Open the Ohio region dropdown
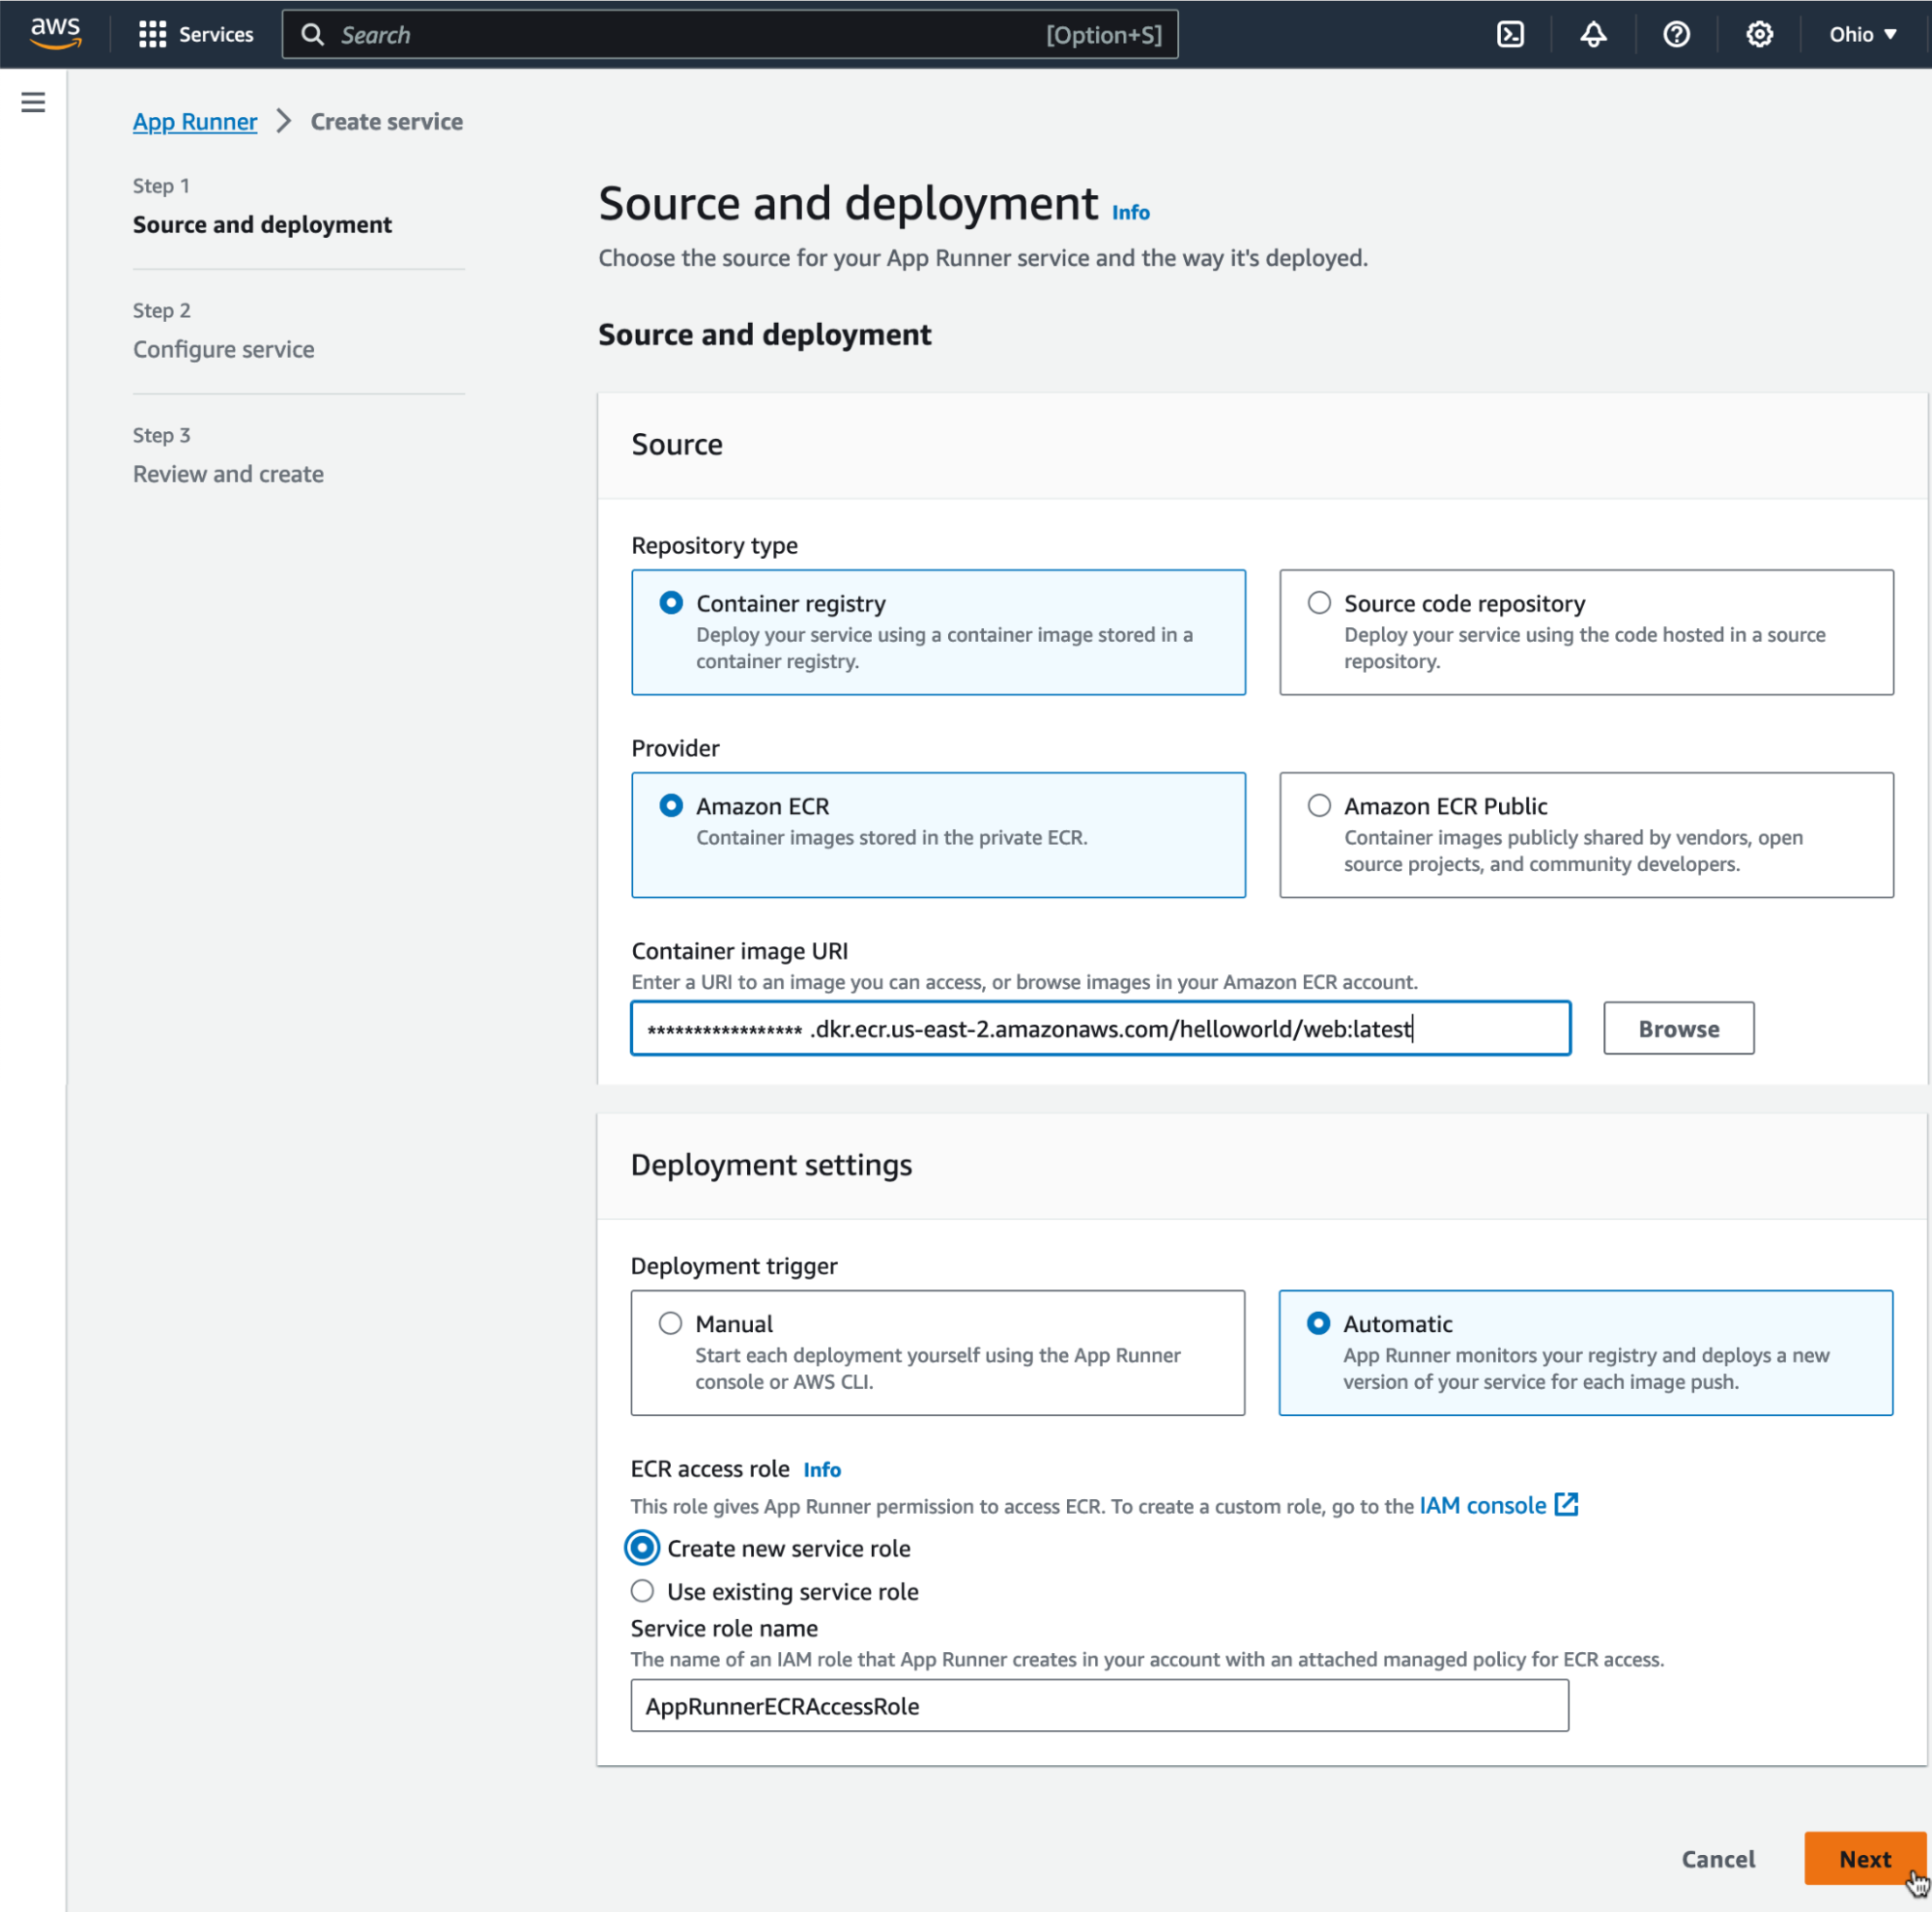This screenshot has width=1932, height=1912. pyautogui.click(x=1863, y=34)
